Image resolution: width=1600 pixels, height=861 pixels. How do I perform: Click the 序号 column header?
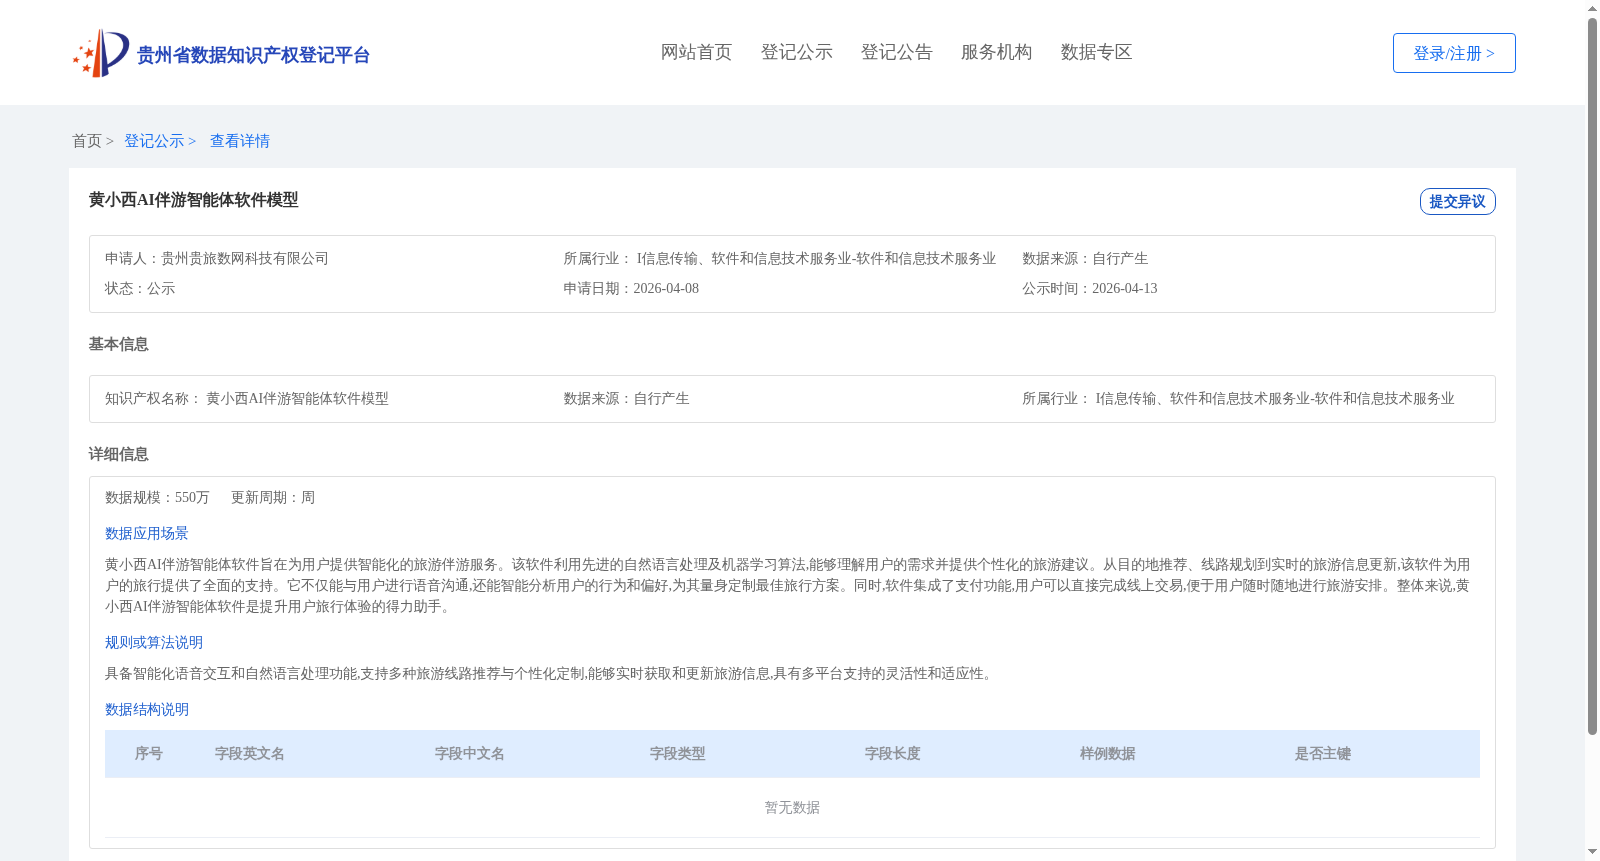(149, 754)
